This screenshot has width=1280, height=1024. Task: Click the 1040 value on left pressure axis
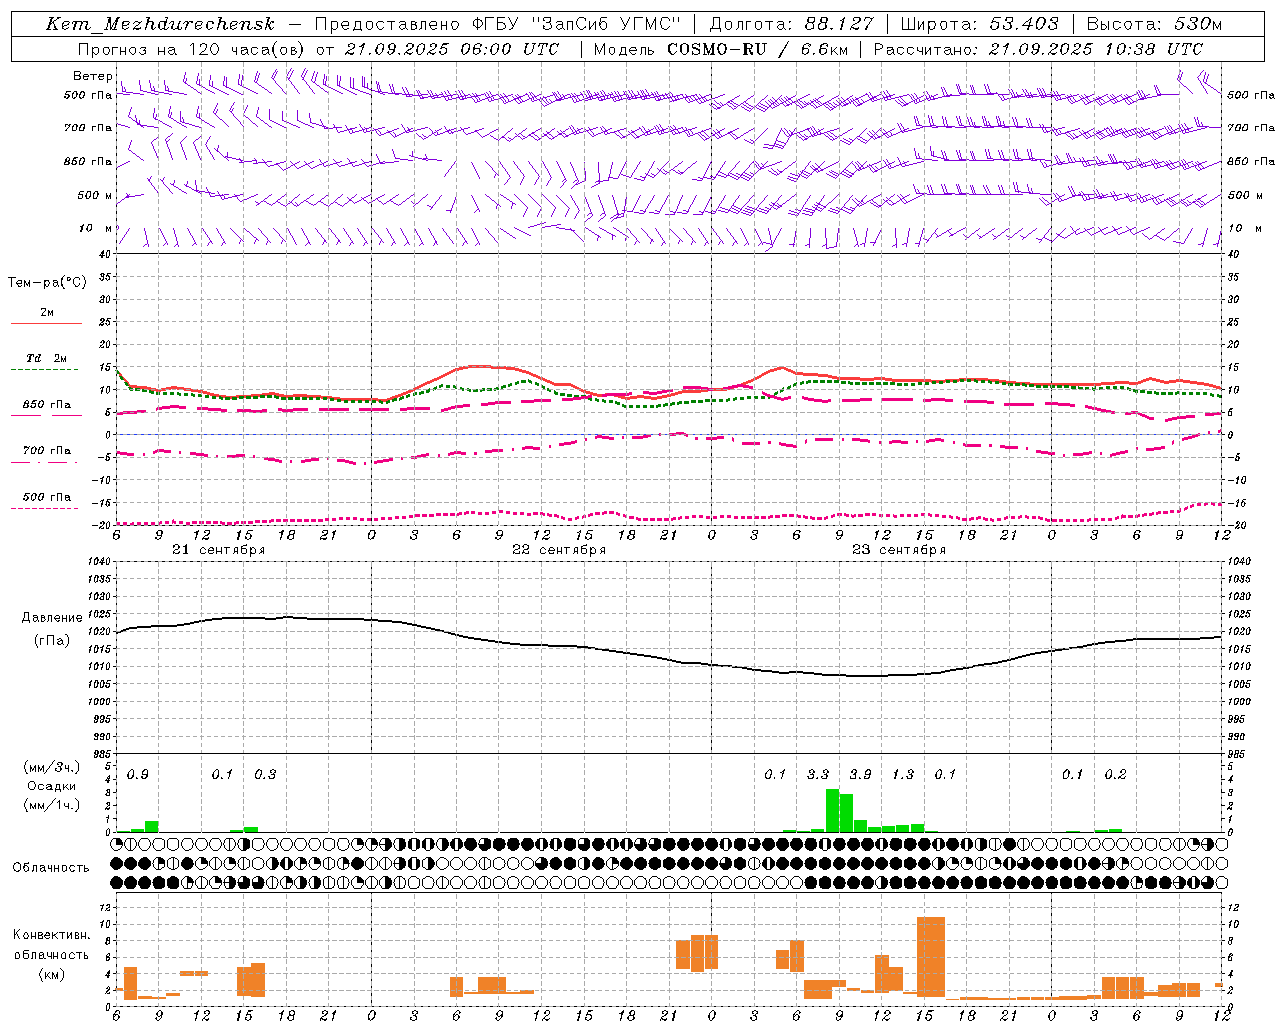coord(99,562)
